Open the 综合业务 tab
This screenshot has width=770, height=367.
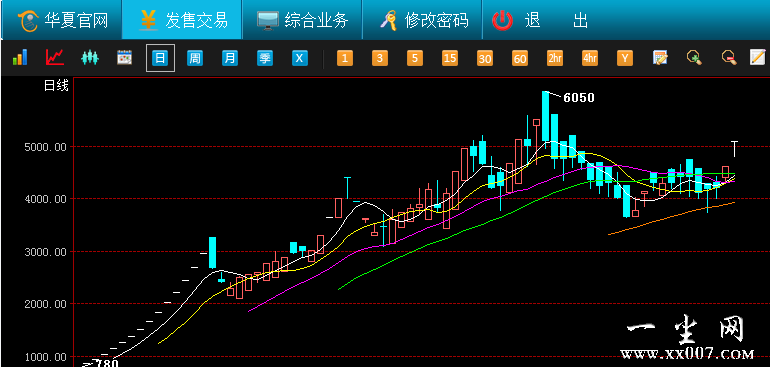pos(302,20)
